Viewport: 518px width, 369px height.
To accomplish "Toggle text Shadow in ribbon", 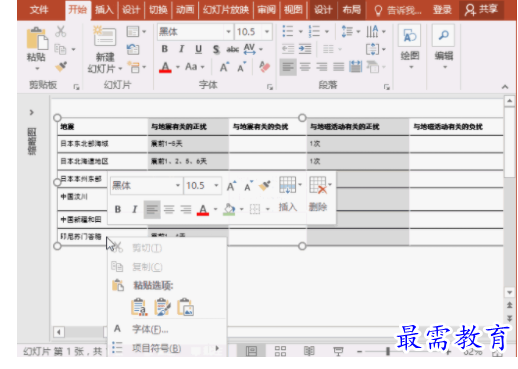I will 216,50.
